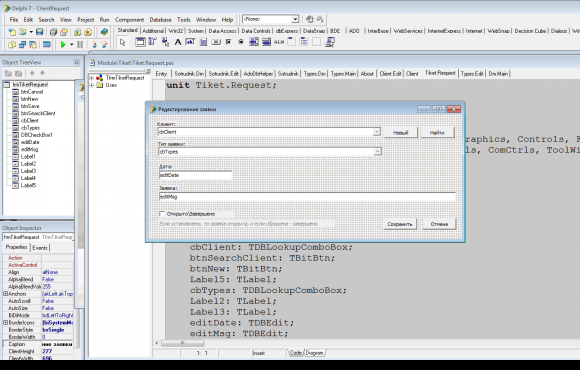Screen dimensions: 580x370
Task: Select the MainMenu component icon in palette
Action: [153, 42]
